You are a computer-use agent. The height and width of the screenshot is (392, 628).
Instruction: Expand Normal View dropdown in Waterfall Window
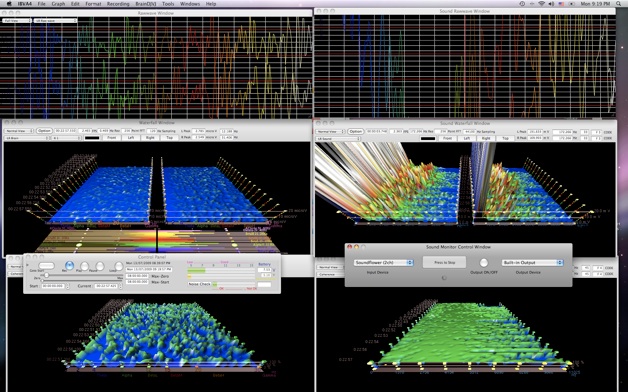click(x=19, y=131)
